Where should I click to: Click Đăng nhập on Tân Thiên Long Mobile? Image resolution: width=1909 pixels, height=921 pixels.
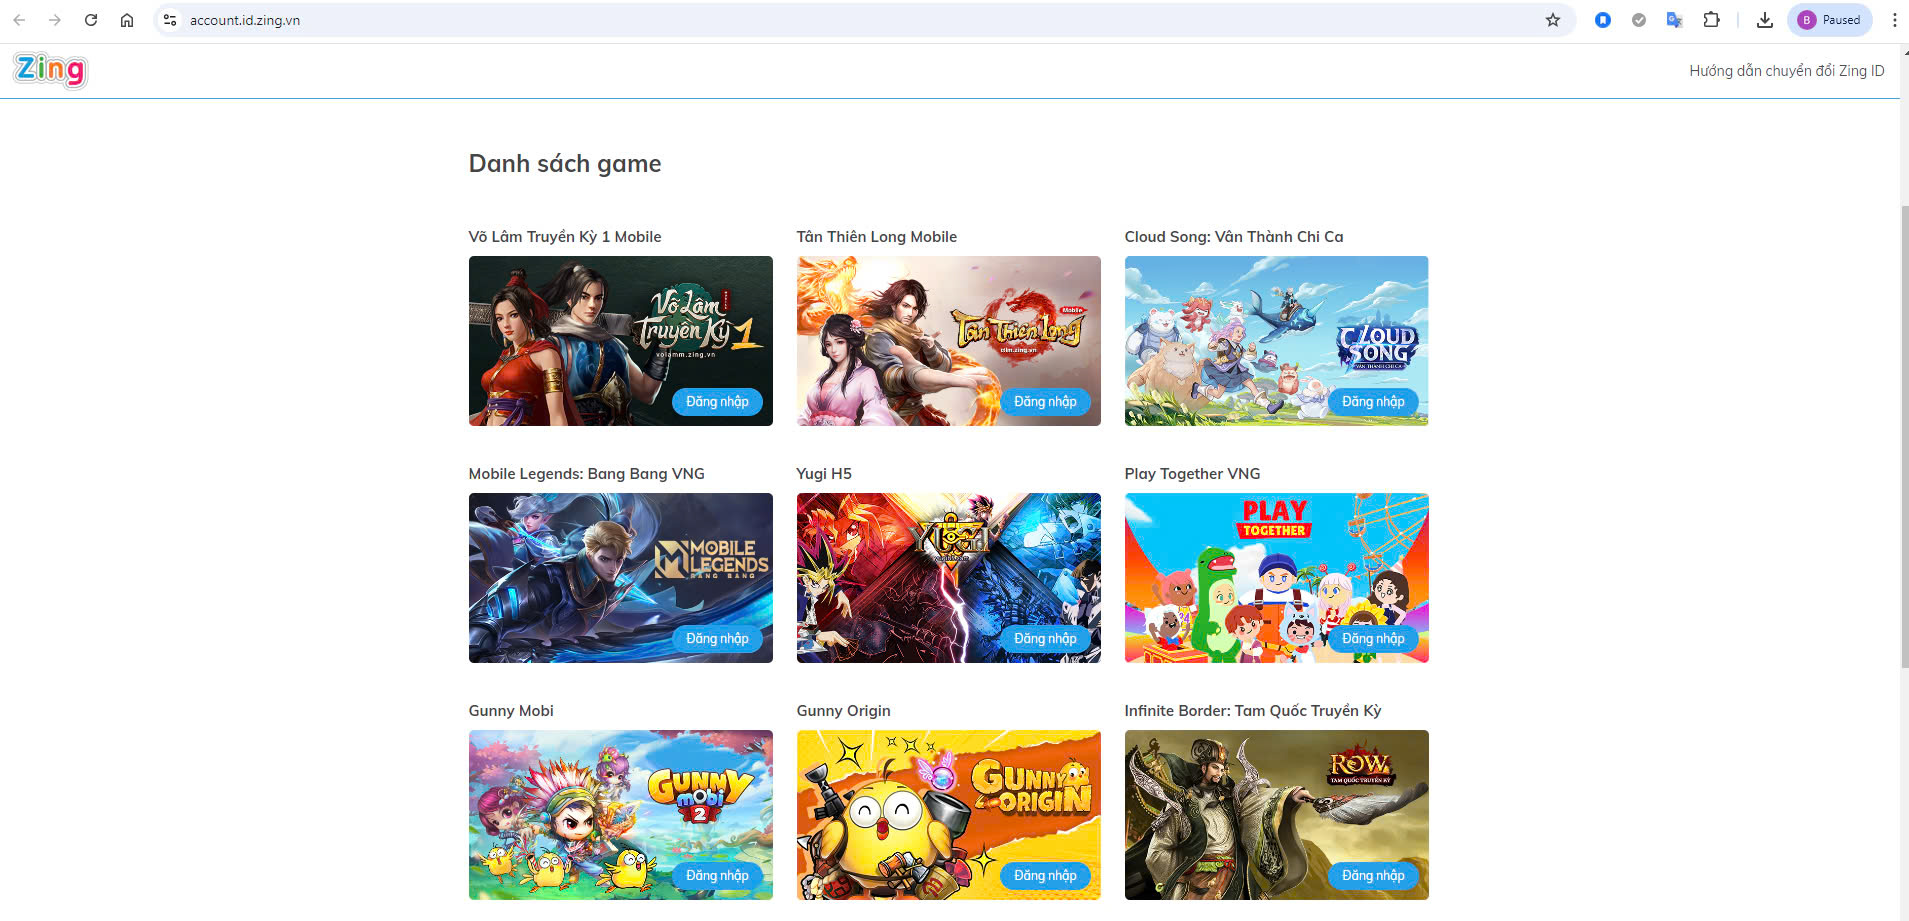point(1045,402)
